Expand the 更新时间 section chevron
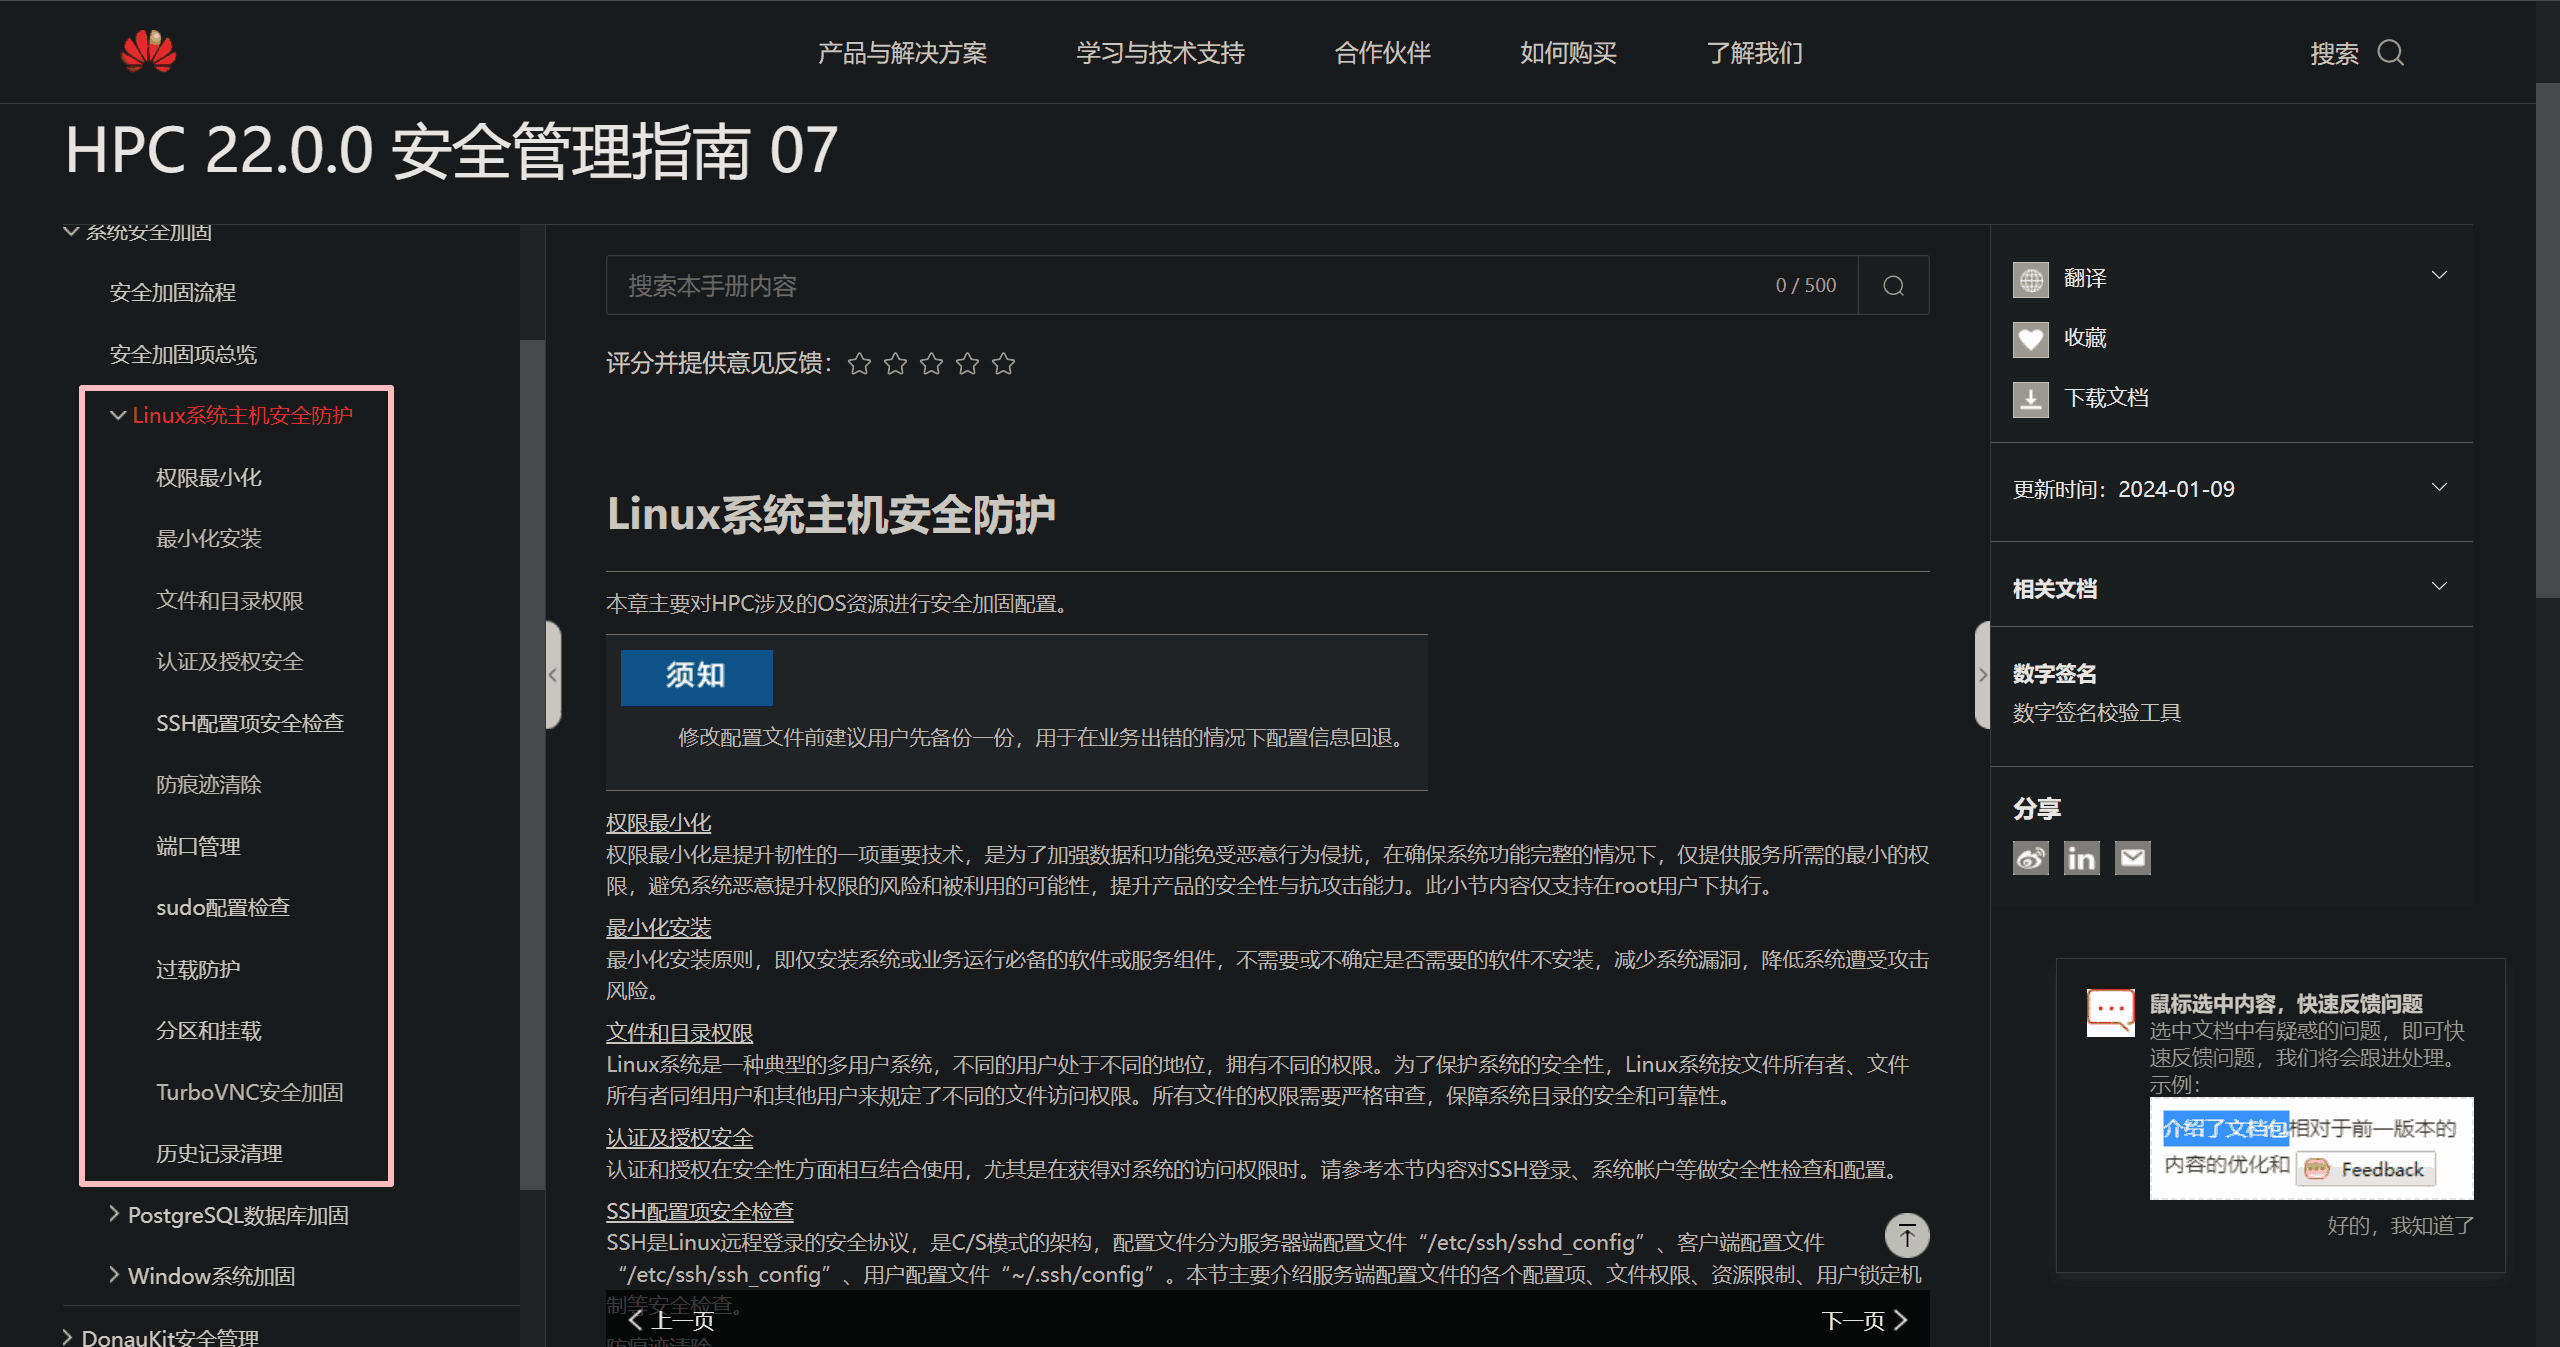 click(x=2439, y=487)
